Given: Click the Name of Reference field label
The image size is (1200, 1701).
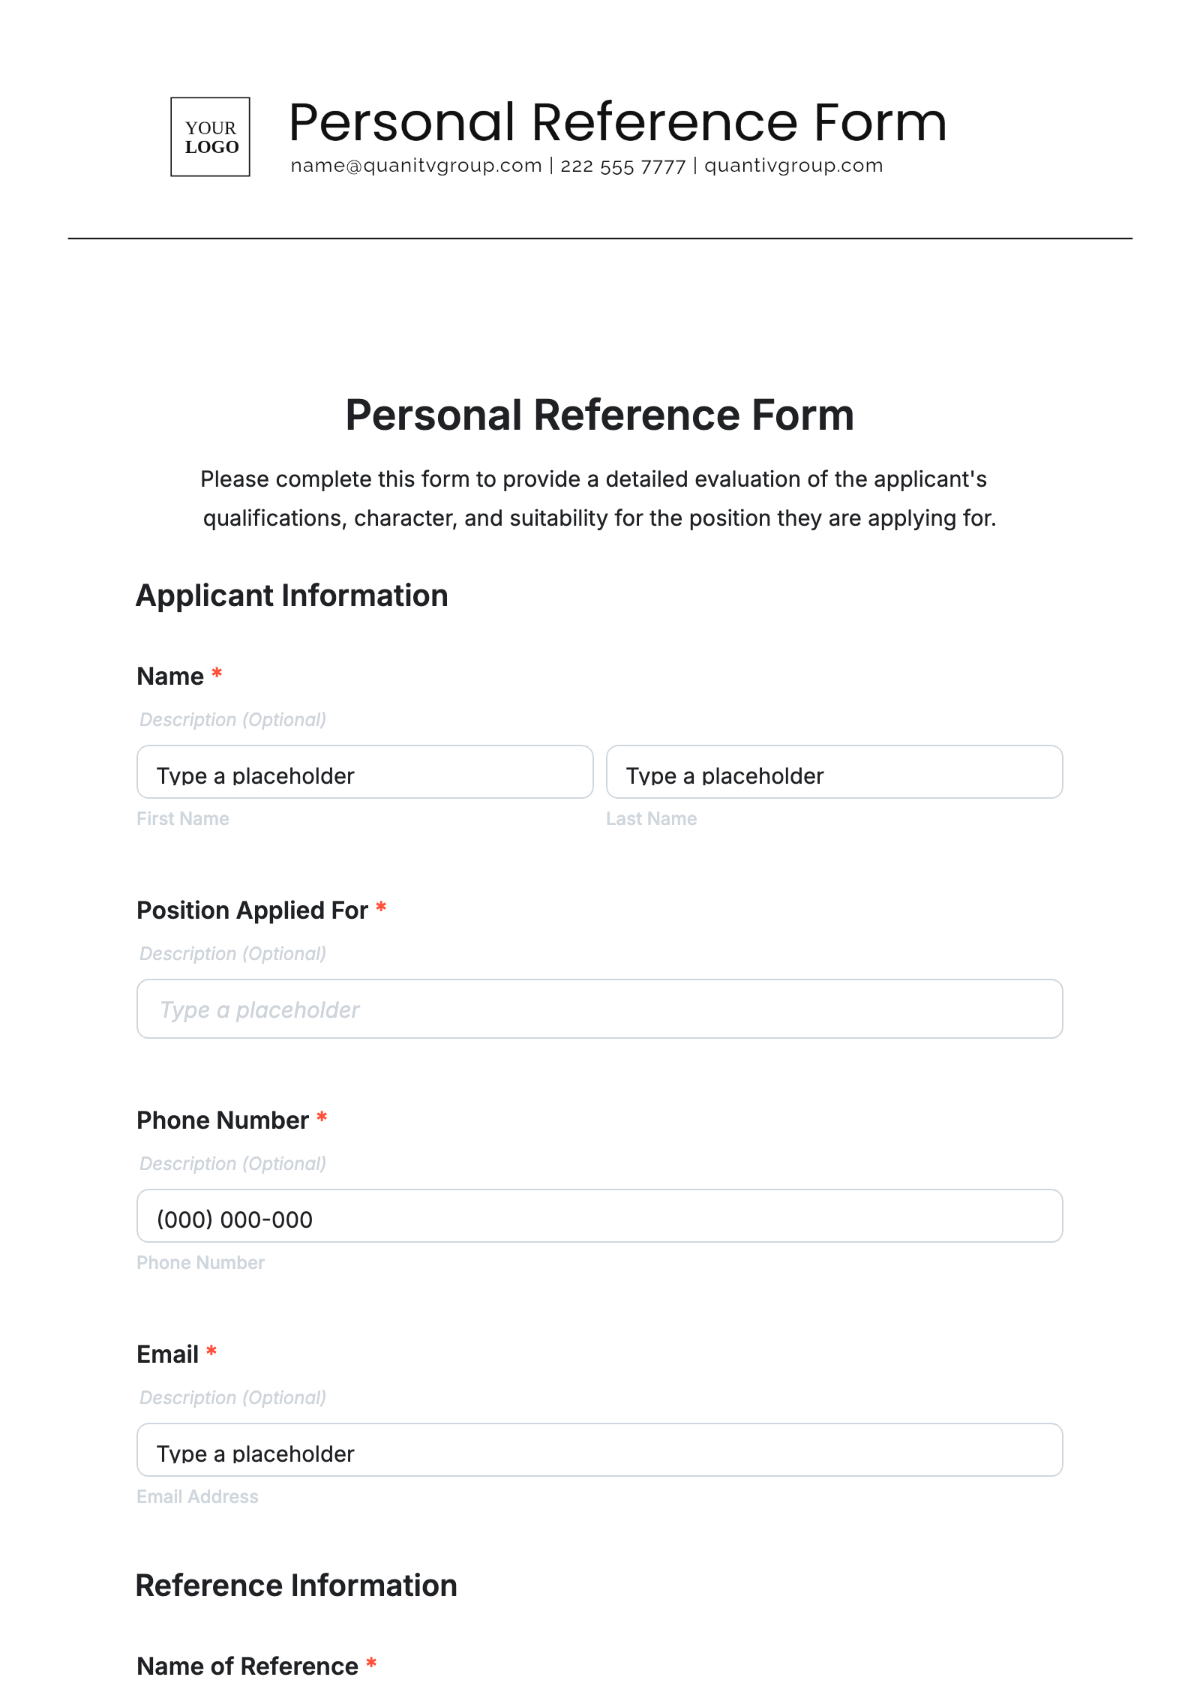Looking at the screenshot, I should coord(247,1667).
